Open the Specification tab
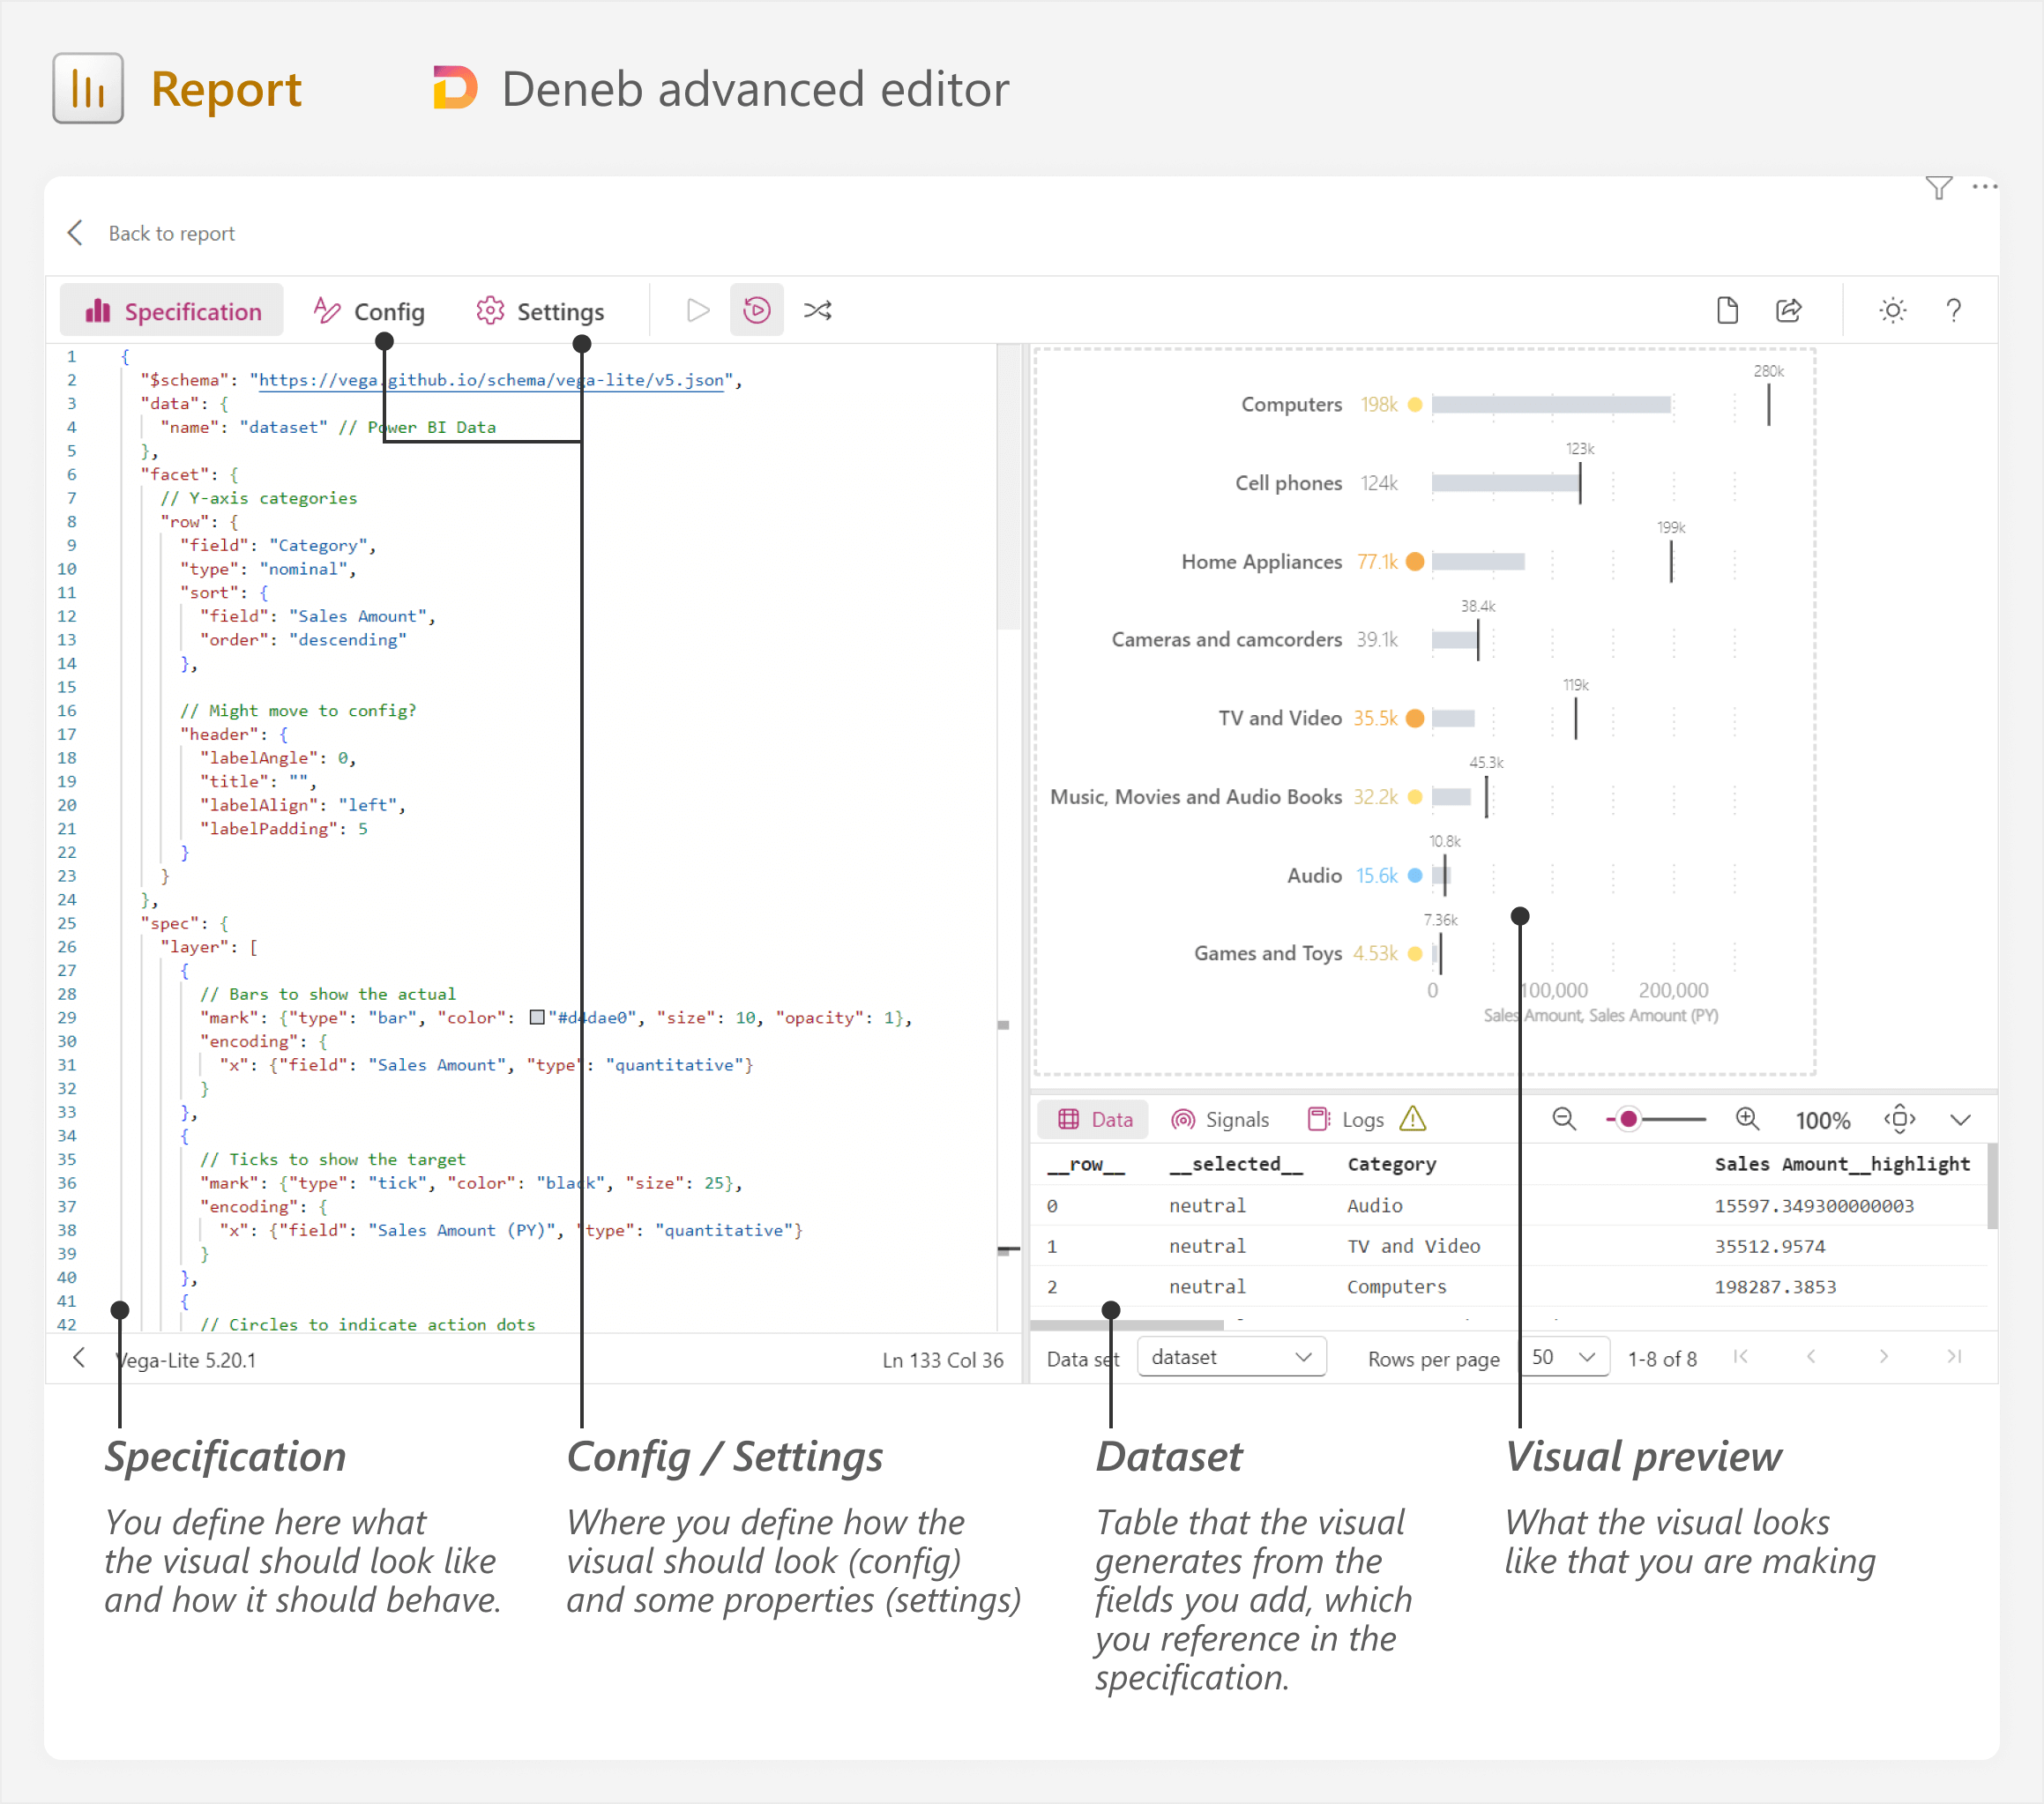The image size is (2044, 1804). pyautogui.click(x=172, y=311)
